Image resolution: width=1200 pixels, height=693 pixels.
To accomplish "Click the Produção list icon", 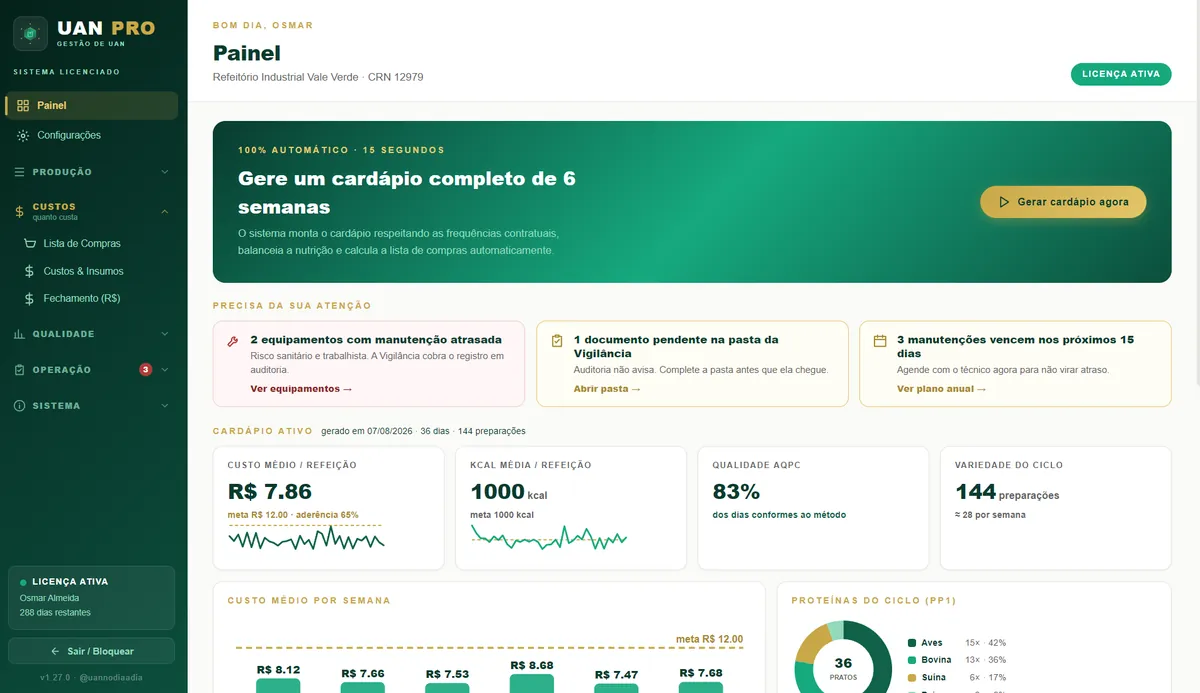I will click(20, 172).
